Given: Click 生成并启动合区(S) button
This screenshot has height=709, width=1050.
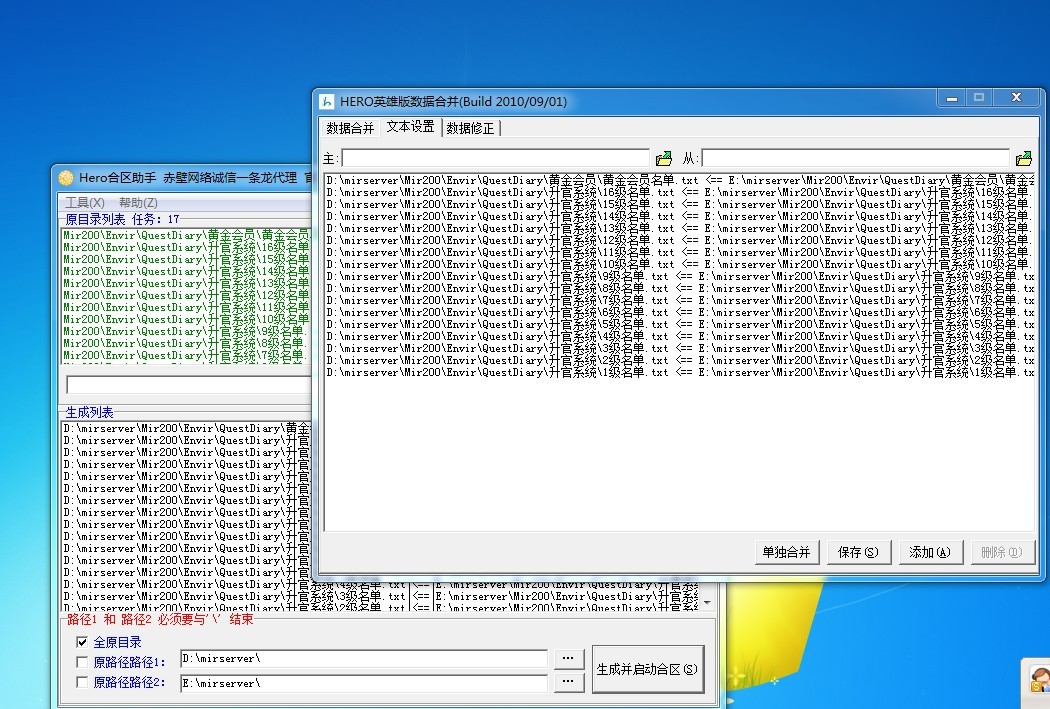Looking at the screenshot, I should click(x=647, y=670).
